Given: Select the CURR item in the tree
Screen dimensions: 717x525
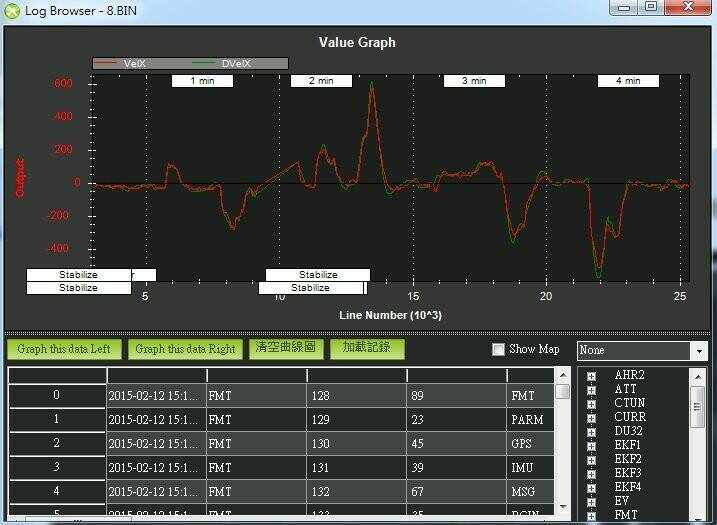Looking at the screenshot, I should pos(630,417).
